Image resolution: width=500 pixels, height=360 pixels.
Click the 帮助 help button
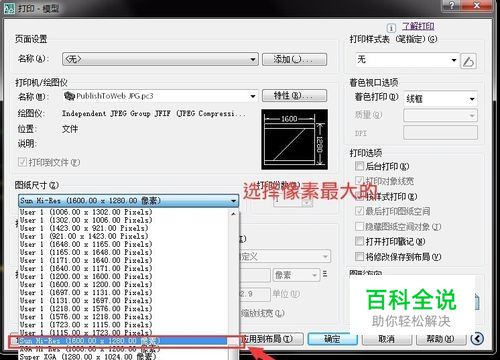(x=440, y=339)
